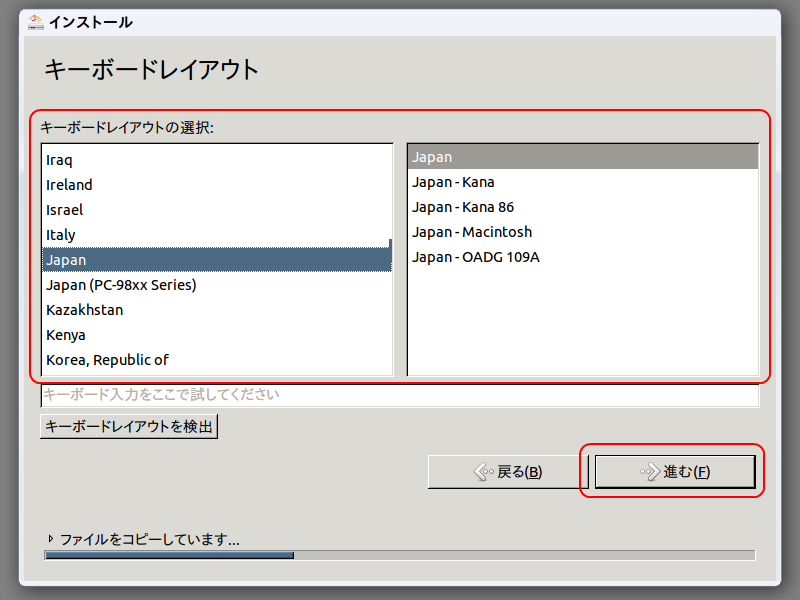Click the file copy progress bar

click(x=400, y=555)
